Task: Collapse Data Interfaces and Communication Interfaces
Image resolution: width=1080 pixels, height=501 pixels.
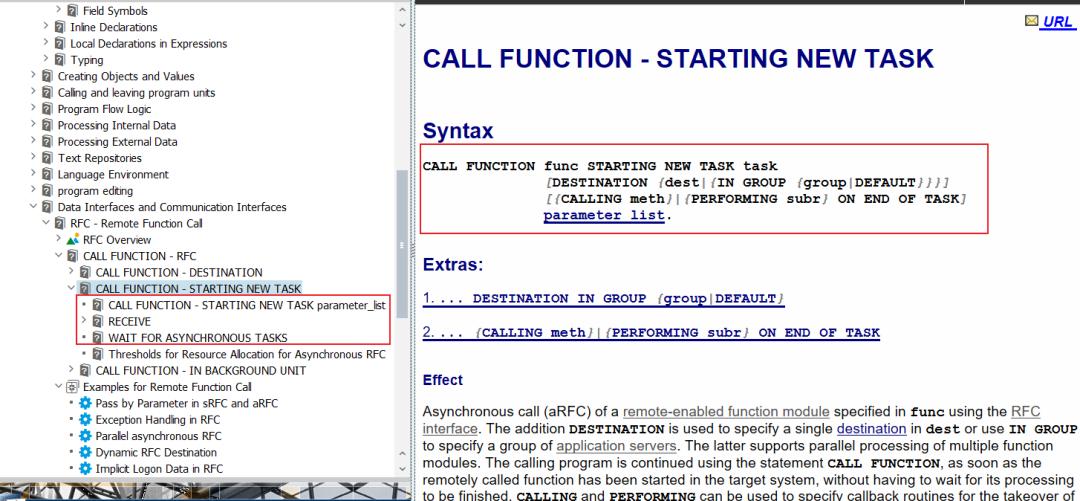Action: pyautogui.click(x=33, y=207)
